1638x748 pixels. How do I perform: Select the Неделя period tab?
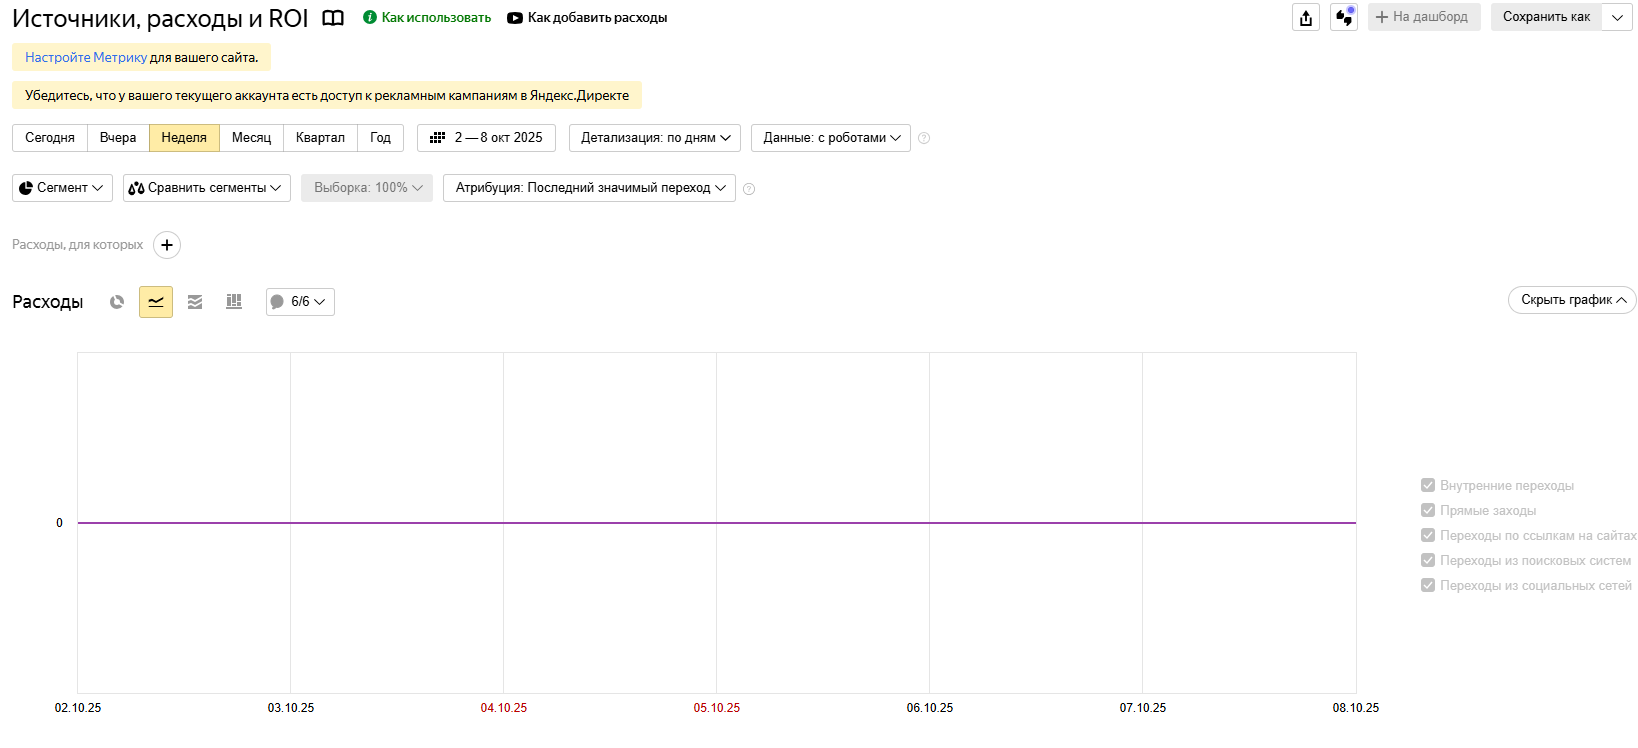[184, 138]
